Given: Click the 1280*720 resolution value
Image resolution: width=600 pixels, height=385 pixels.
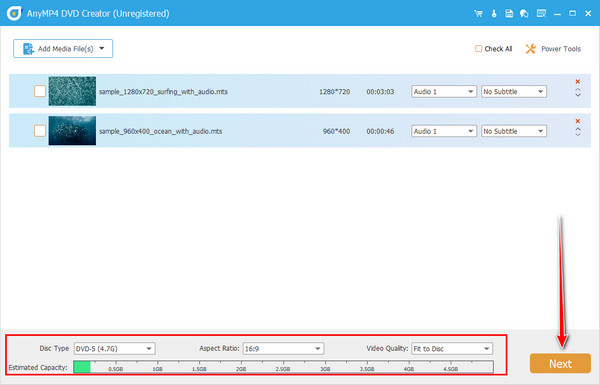Looking at the screenshot, I should [334, 92].
